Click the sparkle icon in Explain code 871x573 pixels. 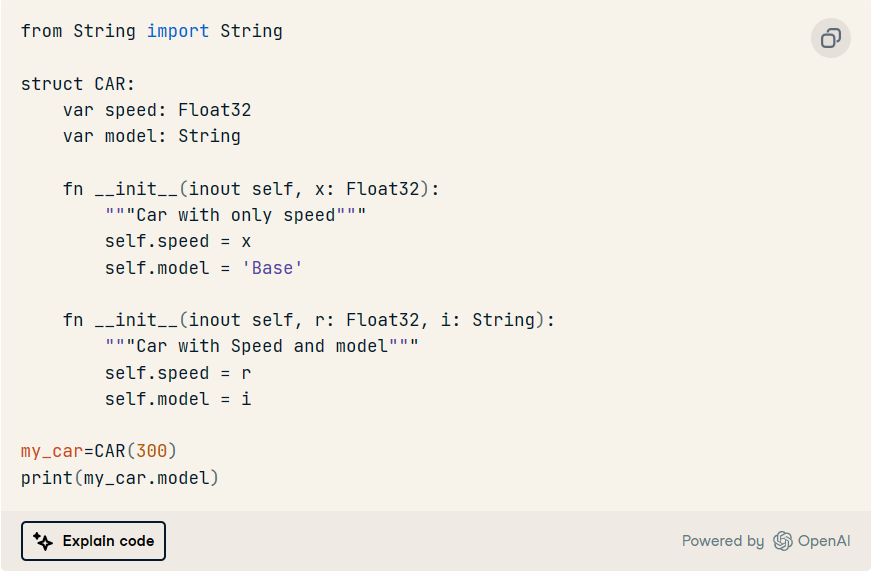(x=43, y=541)
